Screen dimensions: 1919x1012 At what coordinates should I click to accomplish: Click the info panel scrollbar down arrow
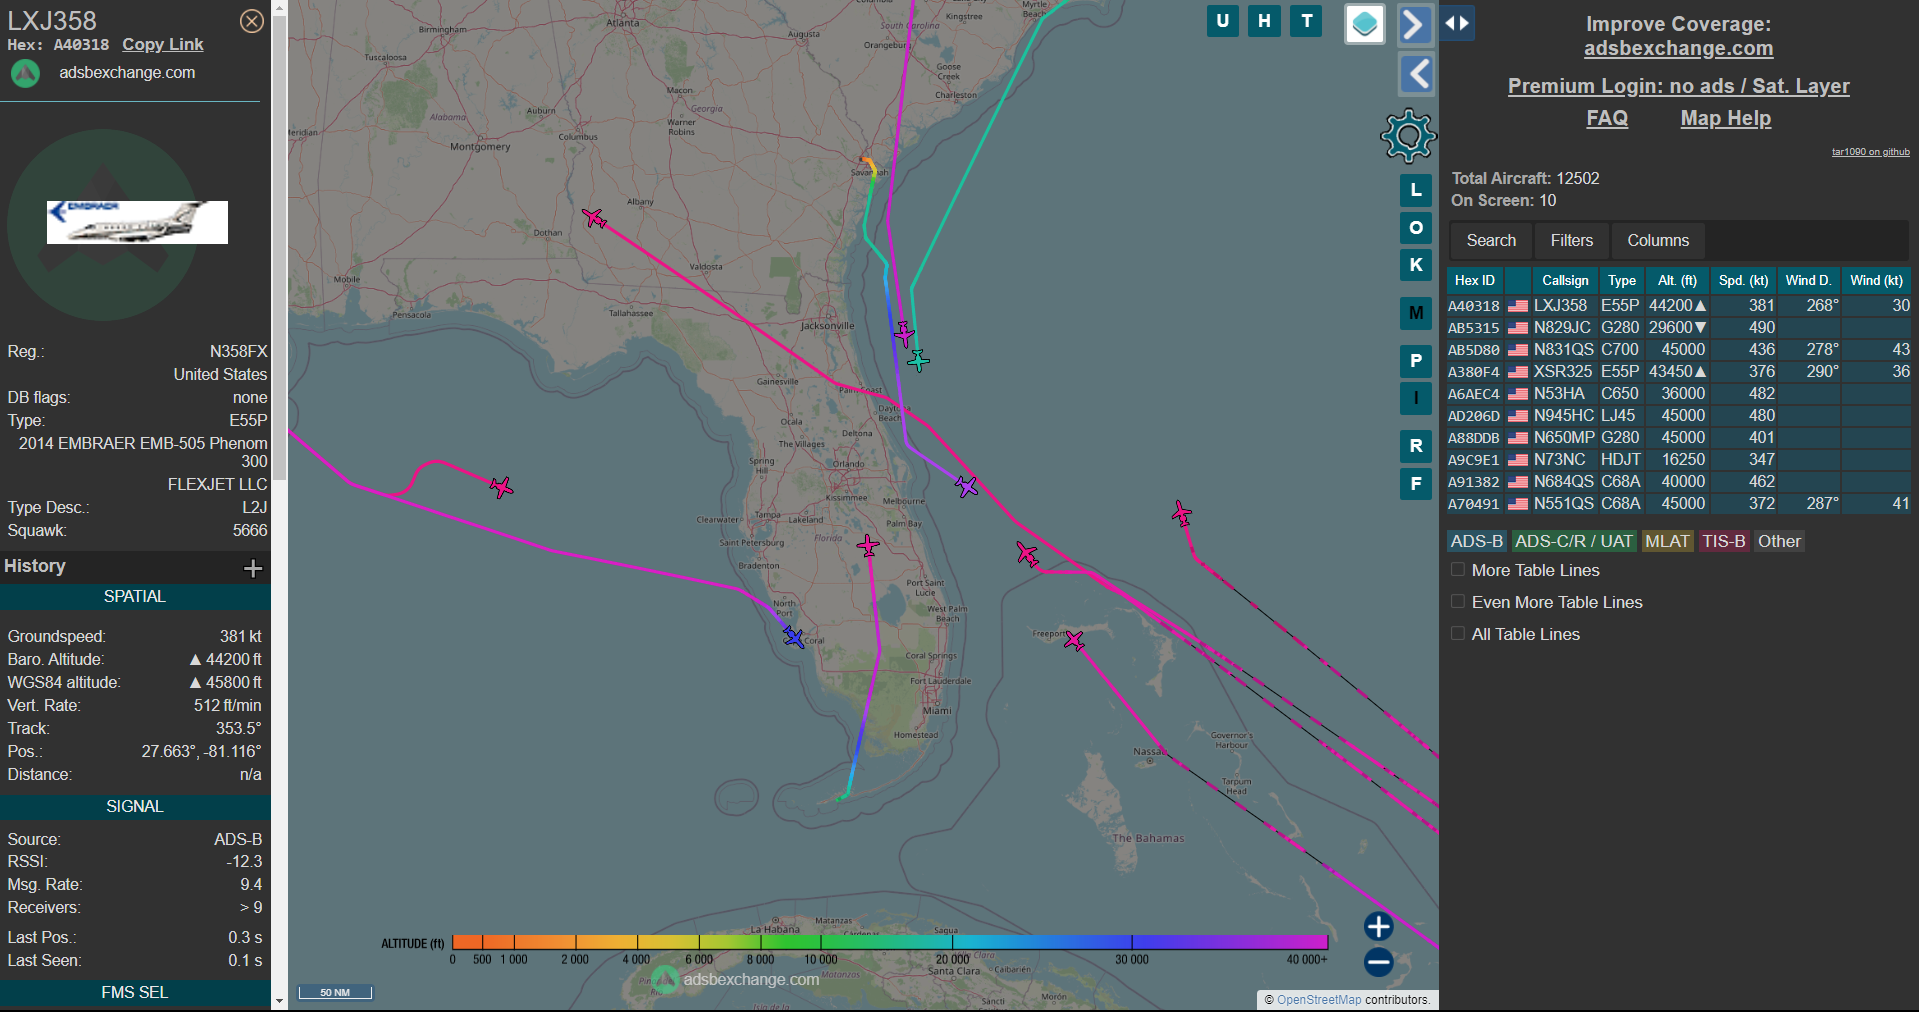(x=279, y=1000)
